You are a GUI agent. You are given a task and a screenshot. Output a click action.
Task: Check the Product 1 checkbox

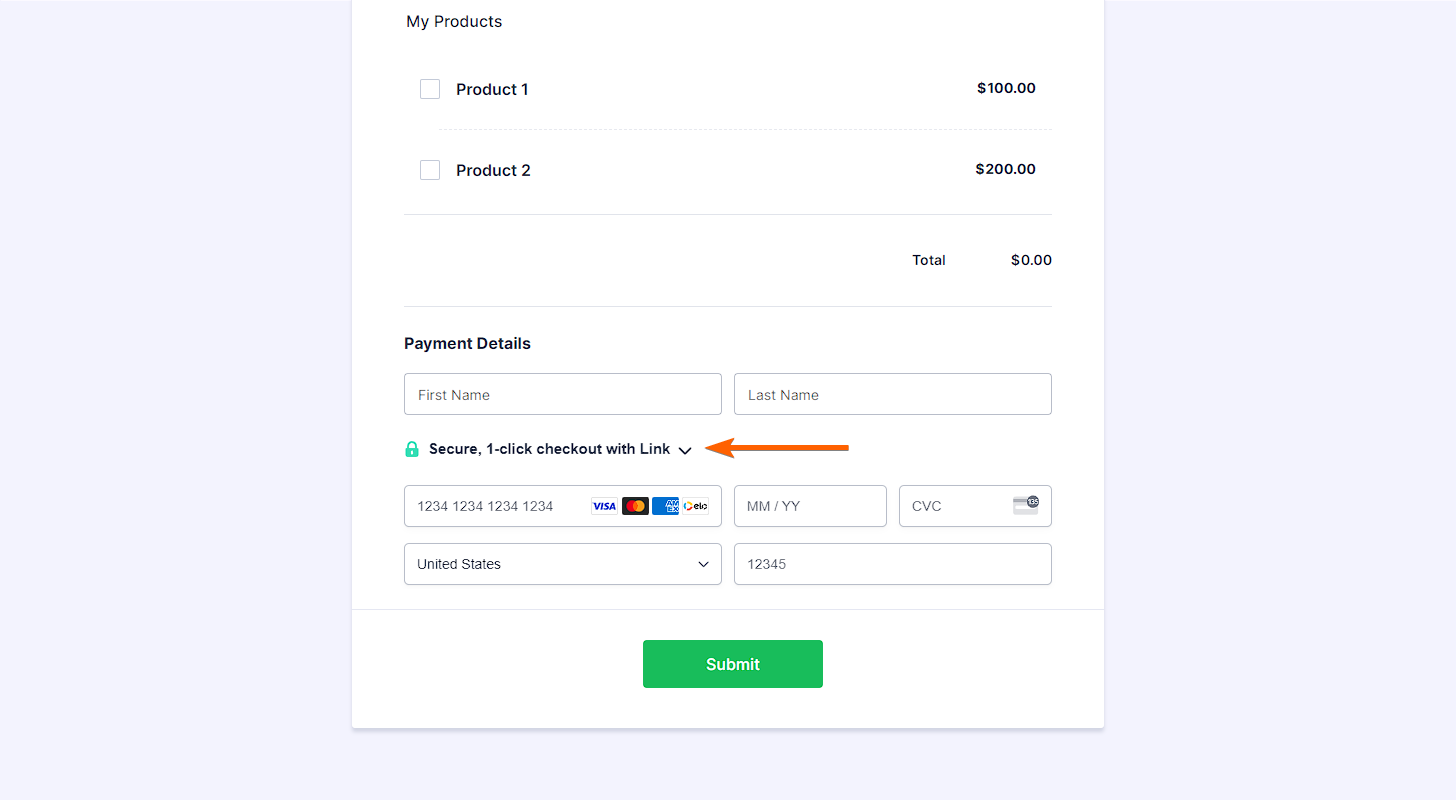[430, 89]
